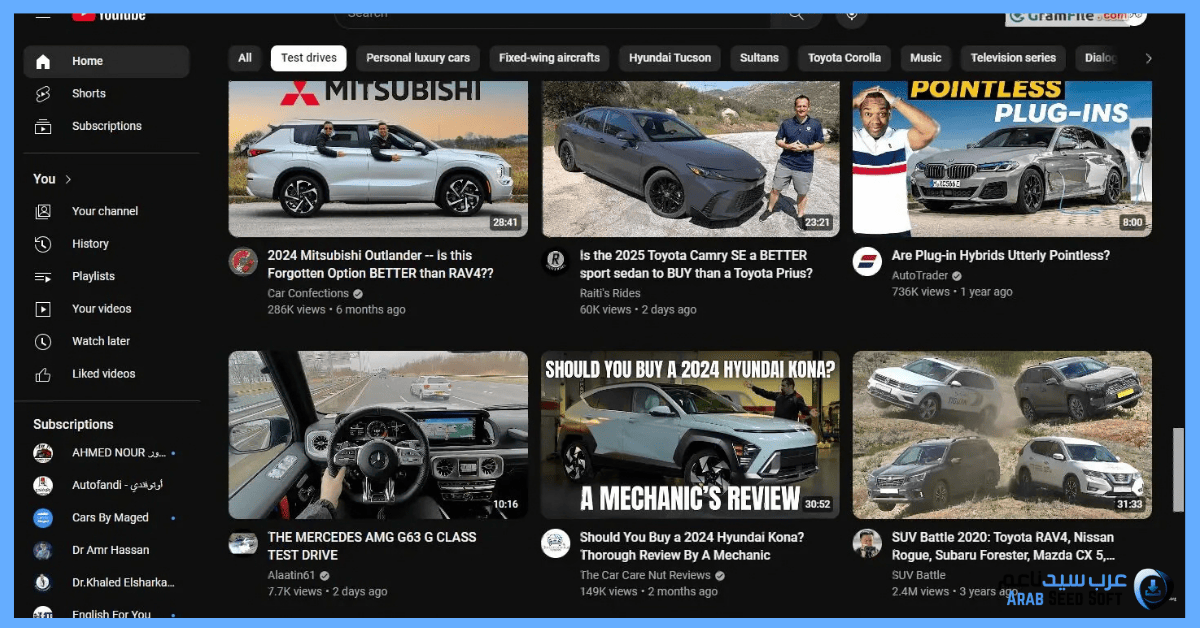
Task: Click the Your channel sidebar icon
Action: 43,211
